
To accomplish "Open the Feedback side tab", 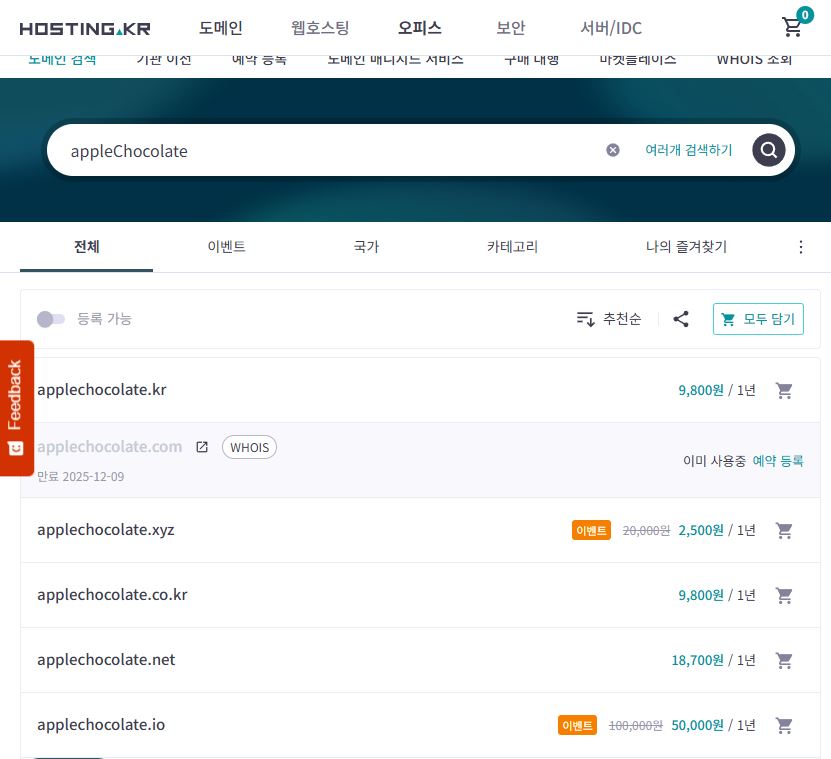I will pos(17,408).
